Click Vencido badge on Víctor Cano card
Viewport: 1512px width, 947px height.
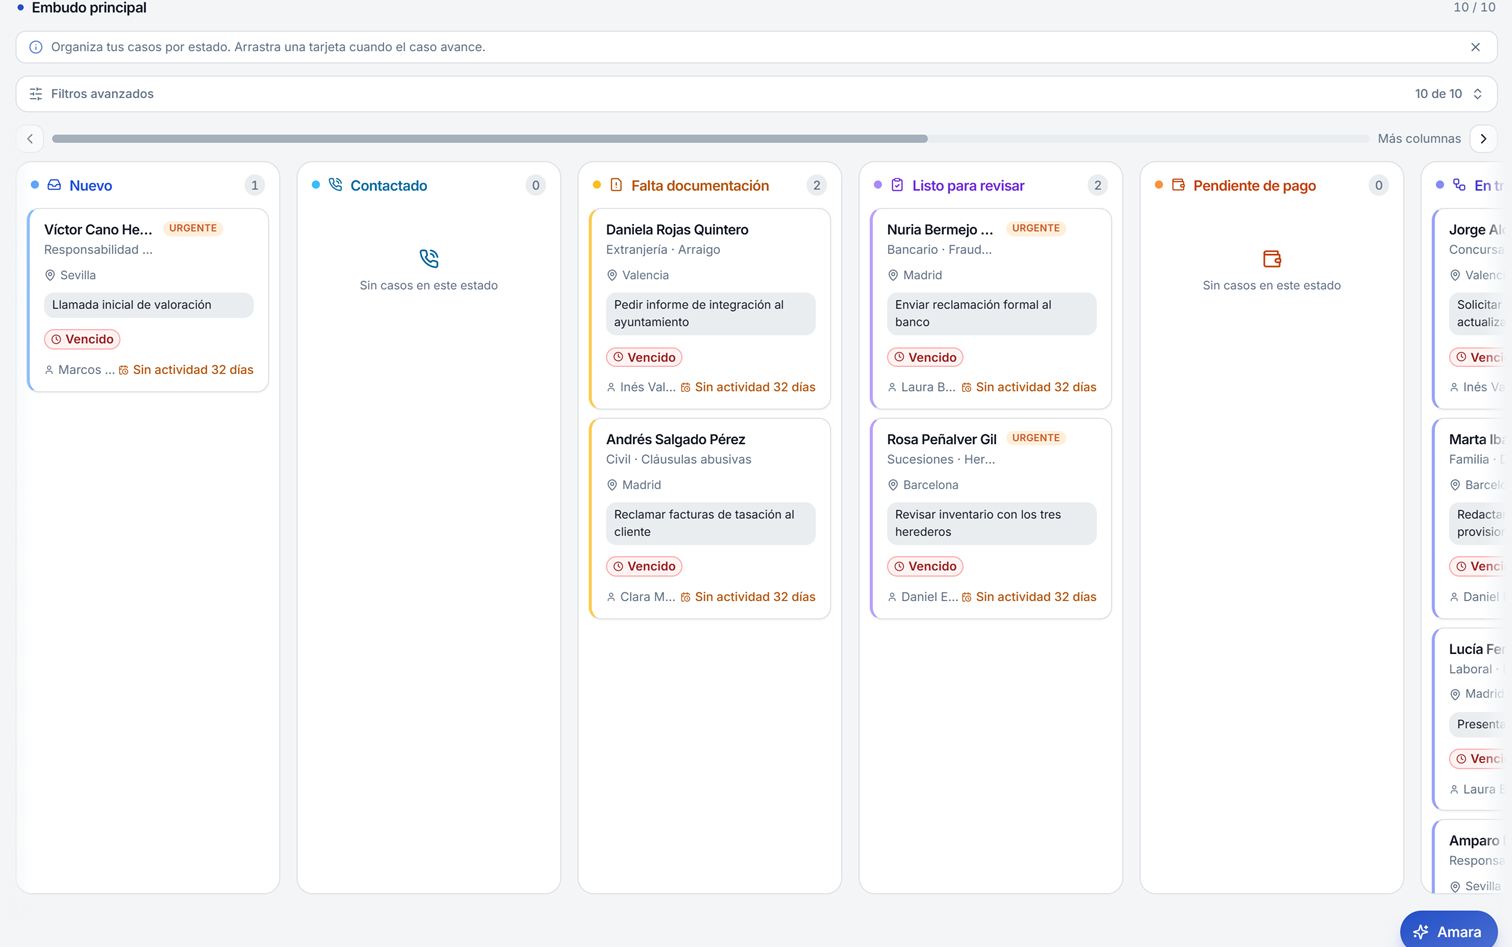click(82, 339)
